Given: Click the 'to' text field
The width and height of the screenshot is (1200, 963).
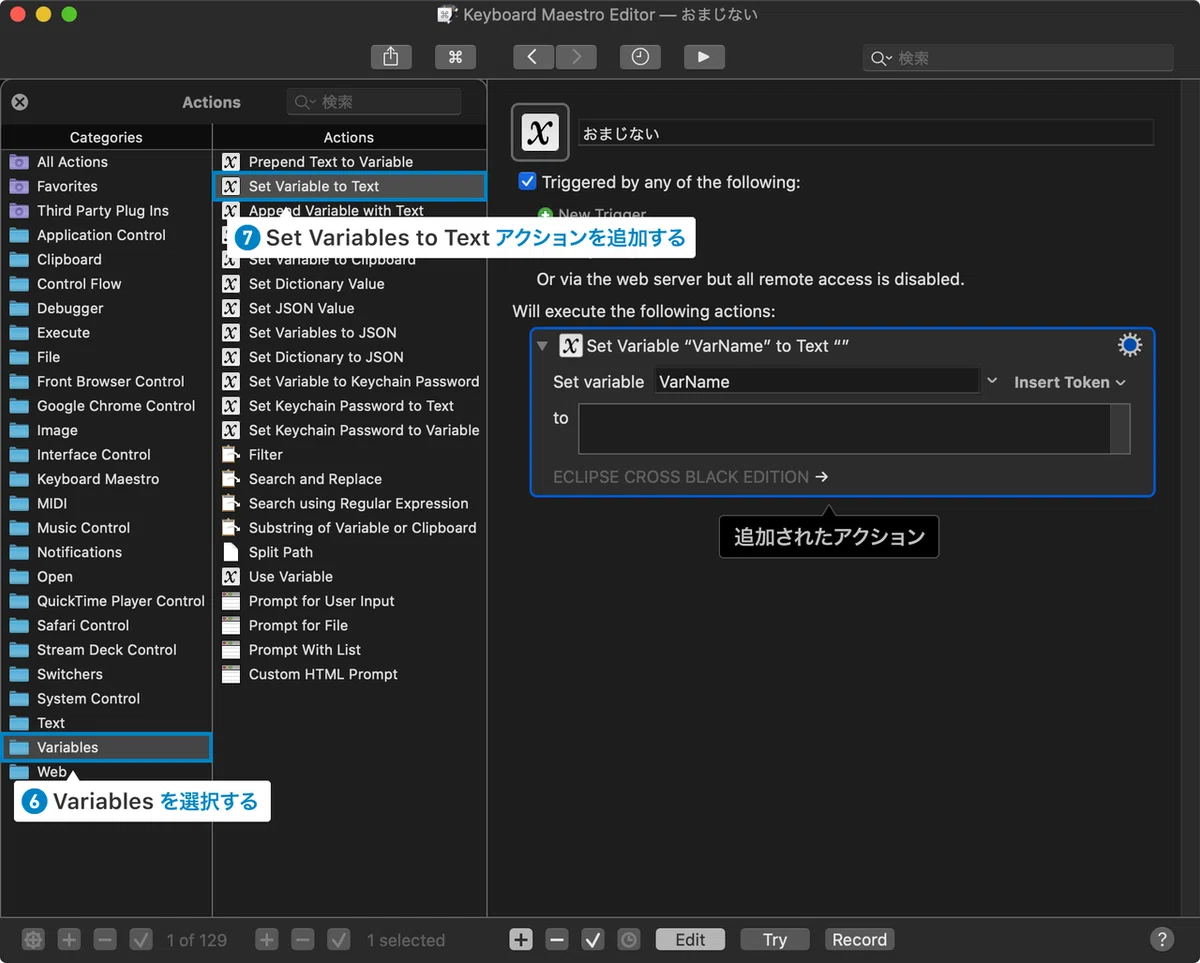Looking at the screenshot, I should click(854, 429).
